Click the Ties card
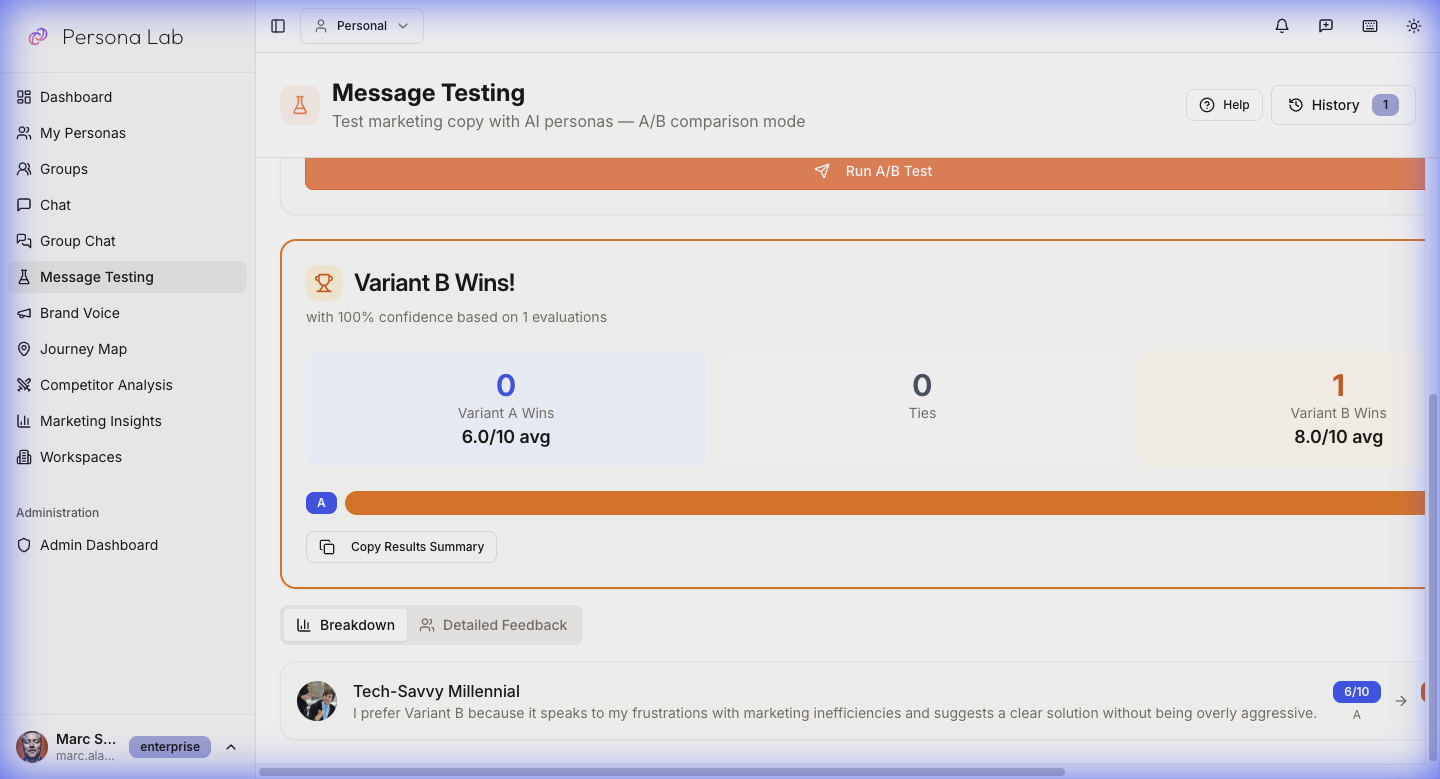1440x779 pixels. (922, 410)
